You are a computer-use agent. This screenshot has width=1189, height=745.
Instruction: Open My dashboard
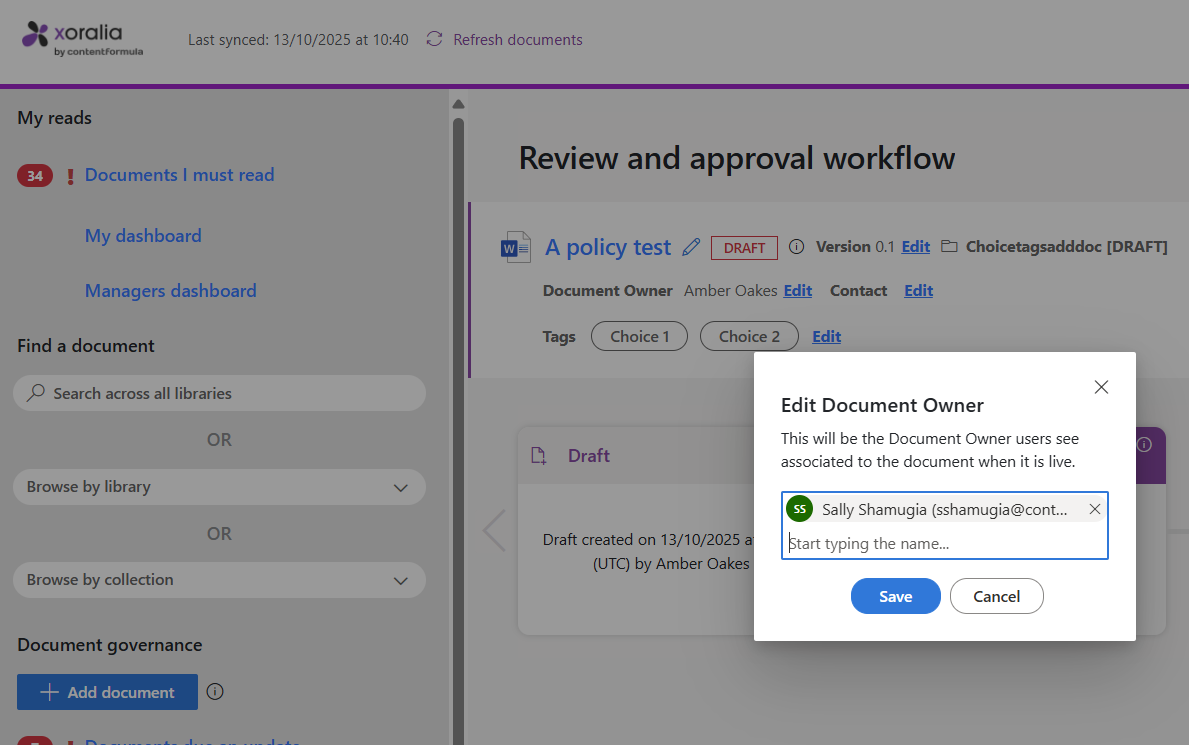tap(143, 236)
